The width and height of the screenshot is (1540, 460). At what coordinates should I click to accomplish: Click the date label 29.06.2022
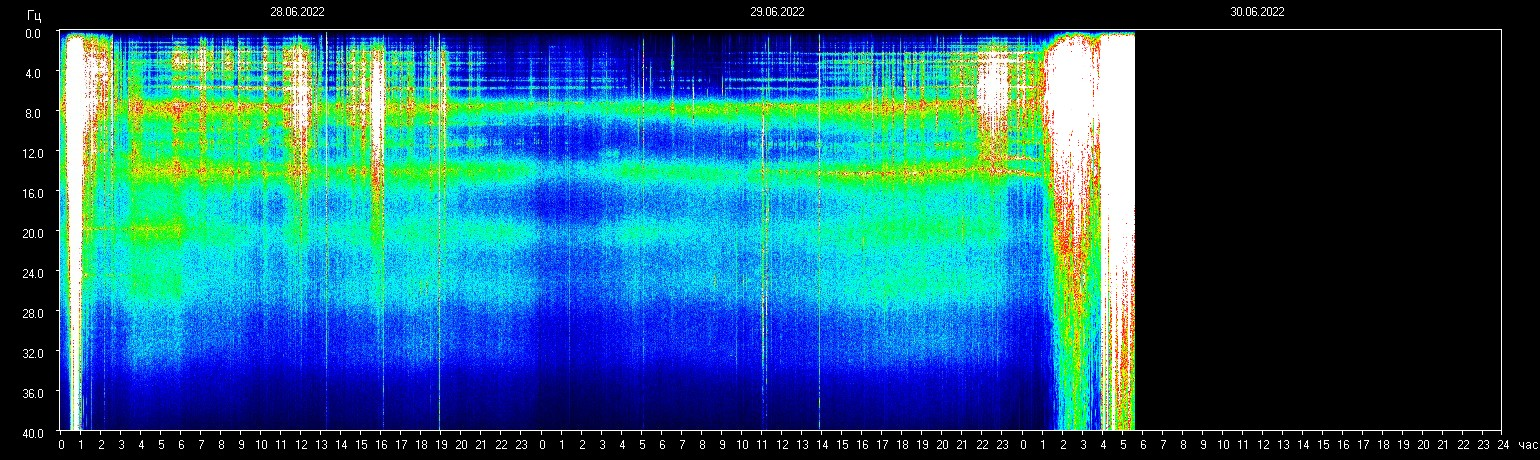coord(777,13)
